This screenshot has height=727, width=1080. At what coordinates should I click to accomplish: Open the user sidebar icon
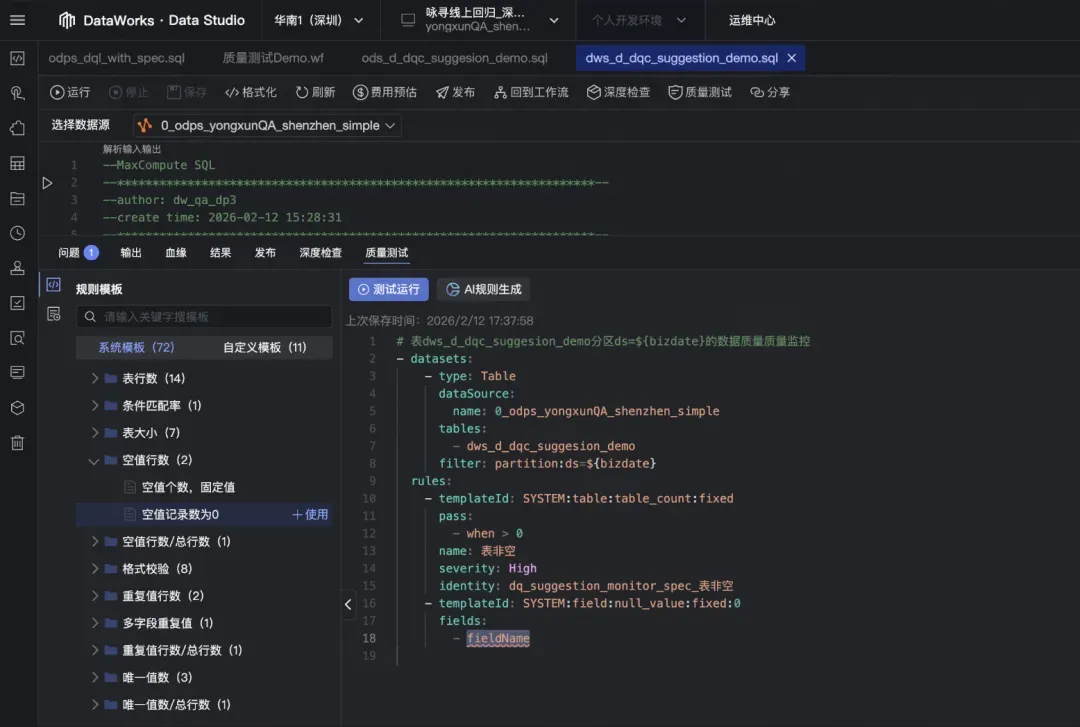[x=17, y=268]
